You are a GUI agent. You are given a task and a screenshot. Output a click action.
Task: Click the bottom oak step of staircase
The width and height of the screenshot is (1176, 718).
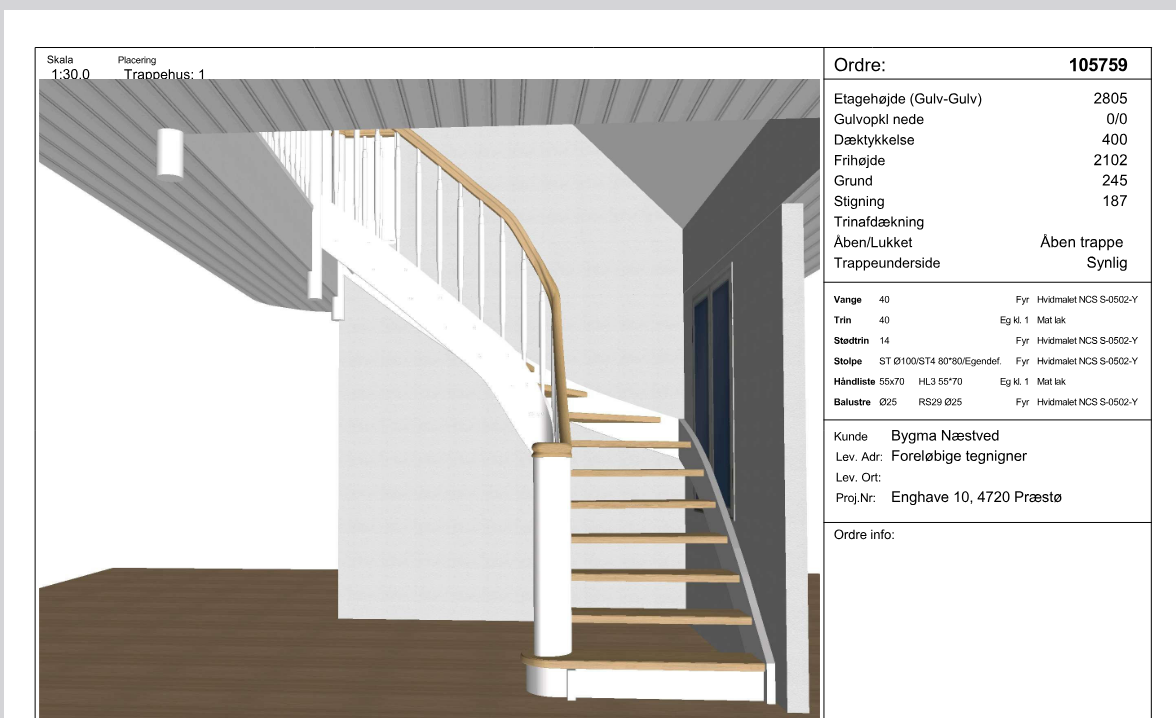pyautogui.click(x=640, y=663)
